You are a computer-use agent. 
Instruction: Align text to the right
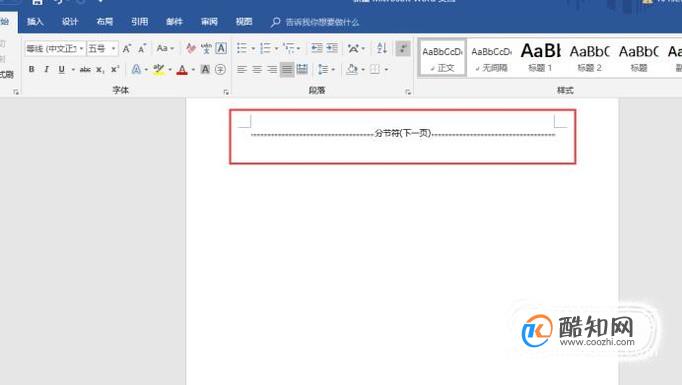click(x=272, y=69)
